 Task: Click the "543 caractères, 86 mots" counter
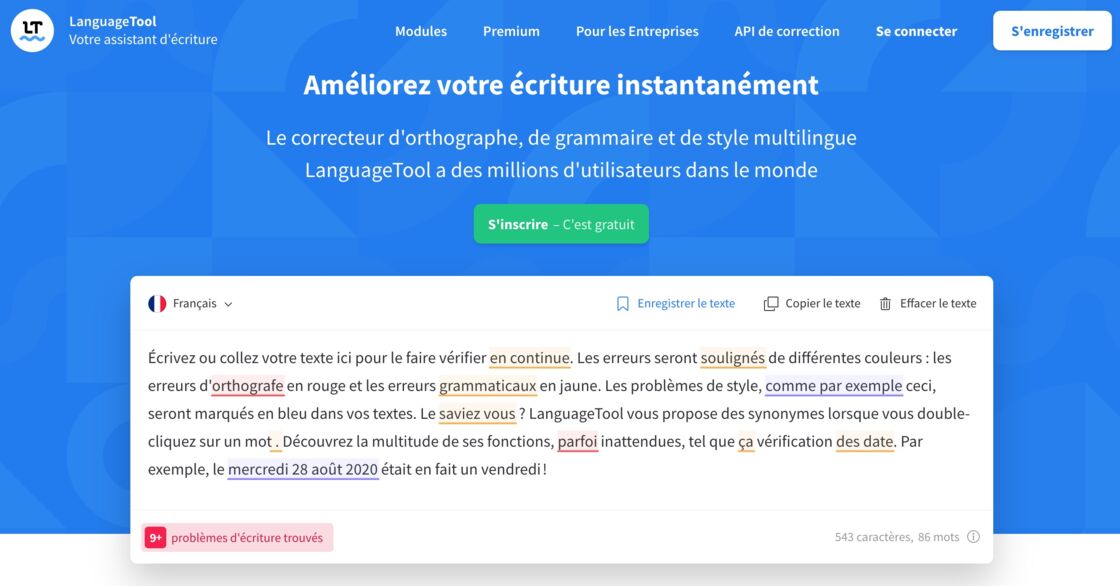(897, 537)
